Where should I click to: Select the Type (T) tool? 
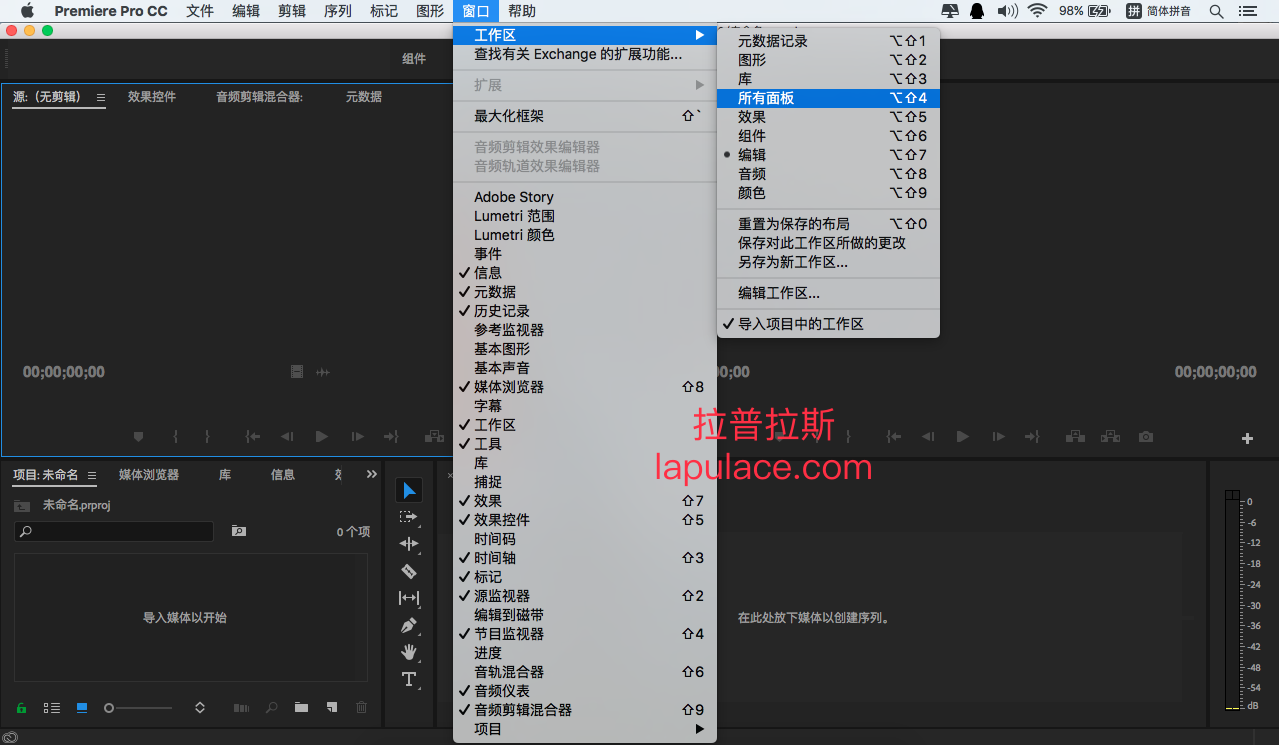[x=409, y=679]
